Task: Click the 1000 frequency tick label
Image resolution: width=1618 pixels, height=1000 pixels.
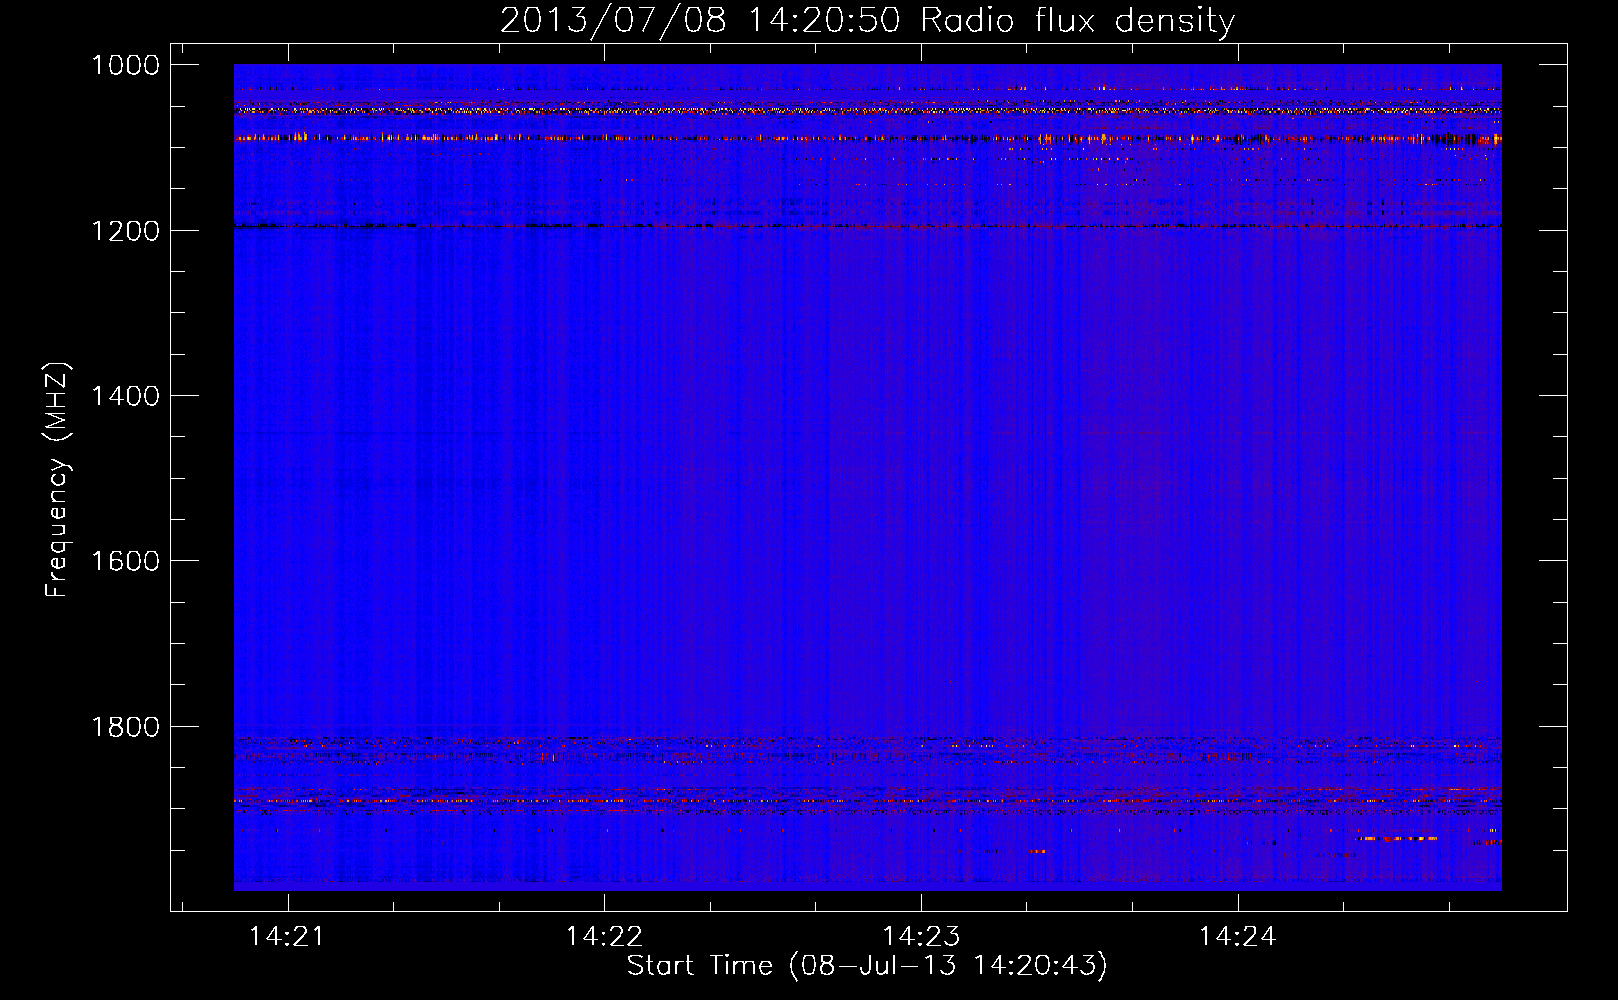Action: click(125, 65)
